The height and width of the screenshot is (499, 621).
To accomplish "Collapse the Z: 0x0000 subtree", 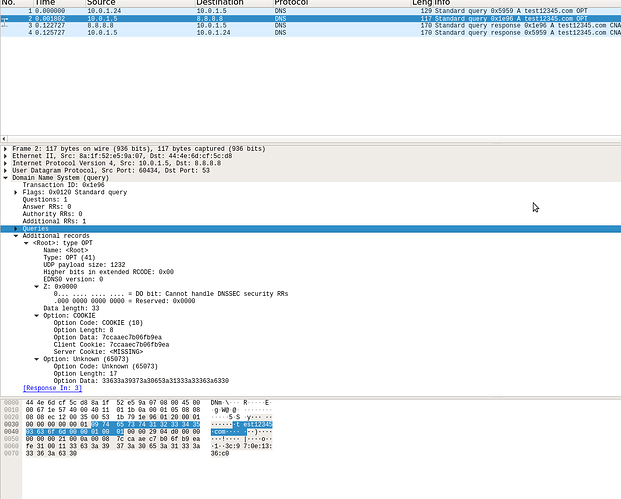I will point(37,286).
